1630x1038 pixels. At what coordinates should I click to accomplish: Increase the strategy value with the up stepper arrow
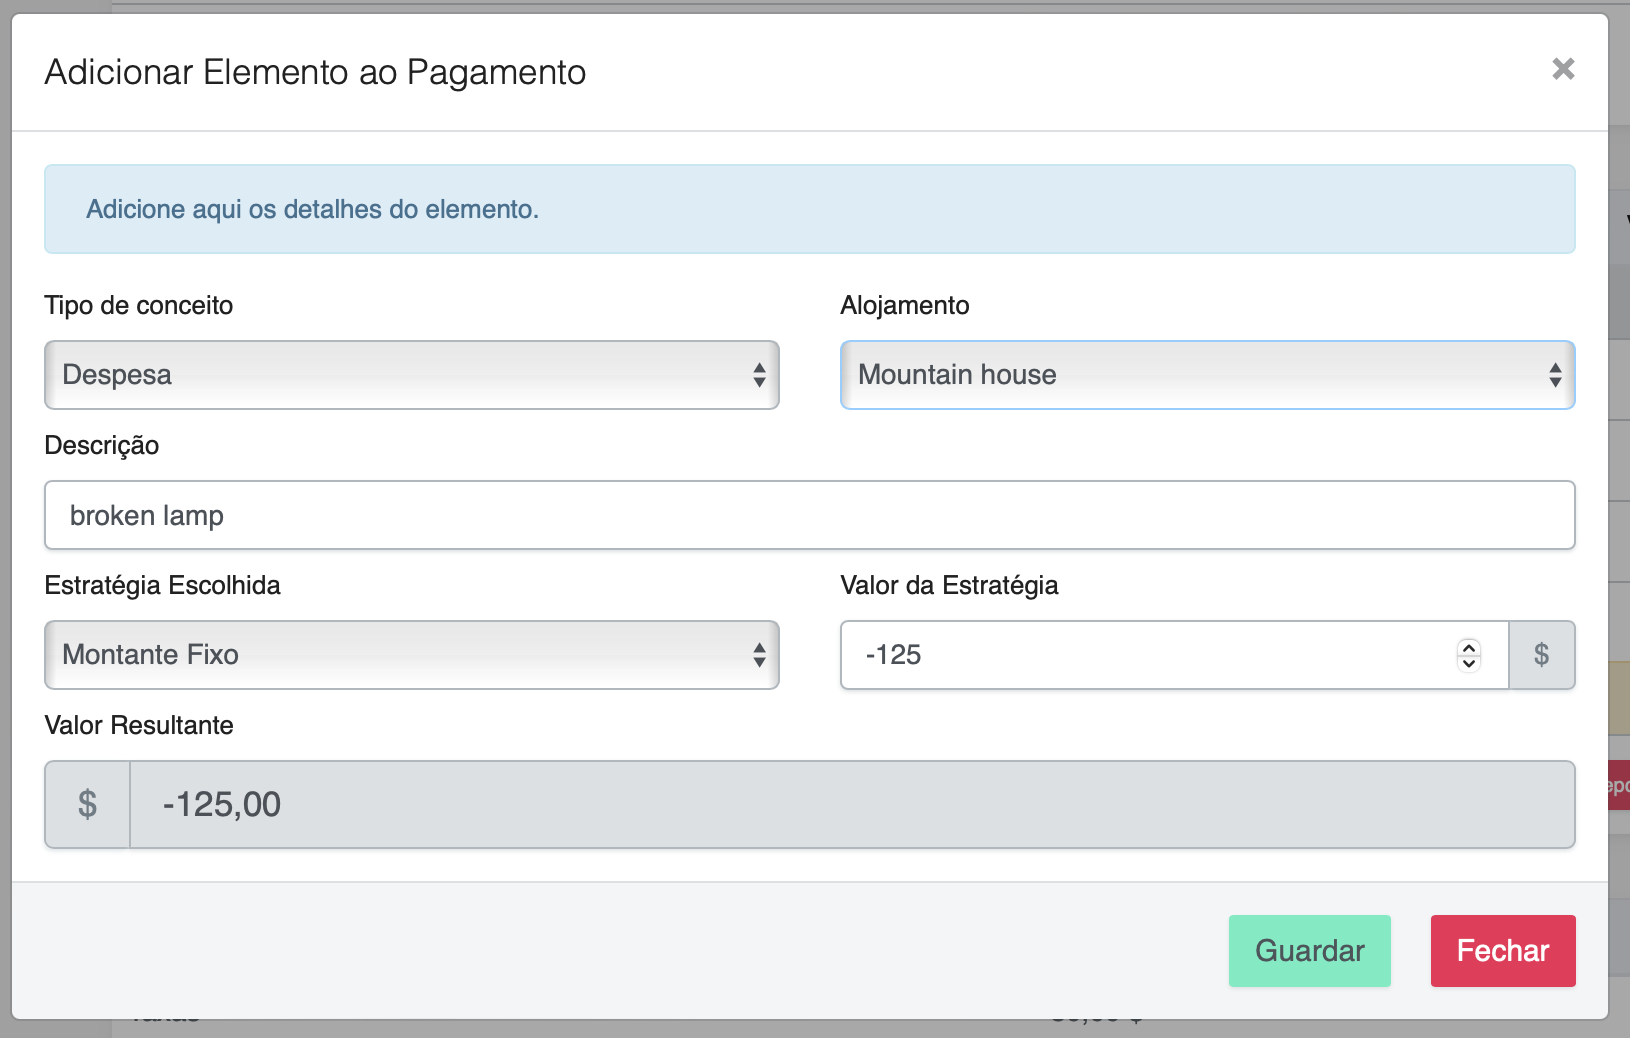pyautogui.click(x=1469, y=648)
